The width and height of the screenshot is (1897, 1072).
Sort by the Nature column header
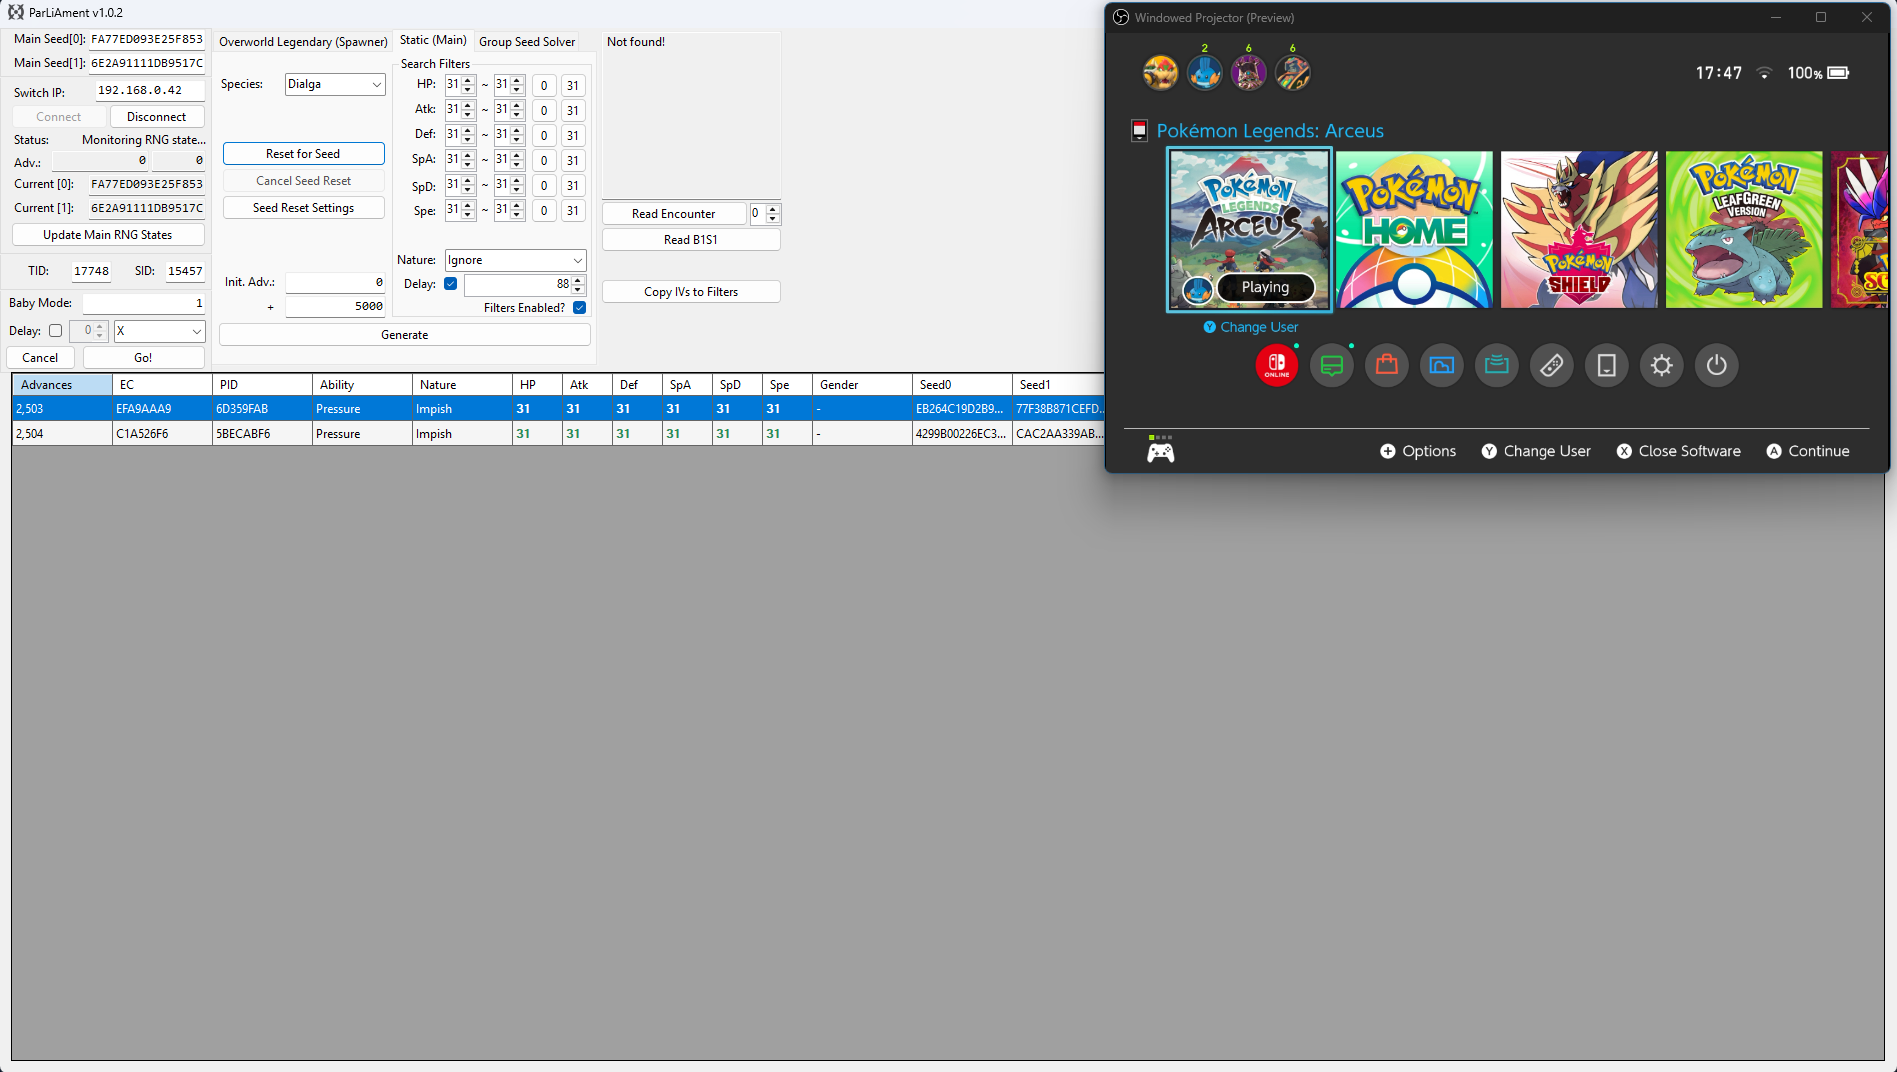(x=462, y=385)
